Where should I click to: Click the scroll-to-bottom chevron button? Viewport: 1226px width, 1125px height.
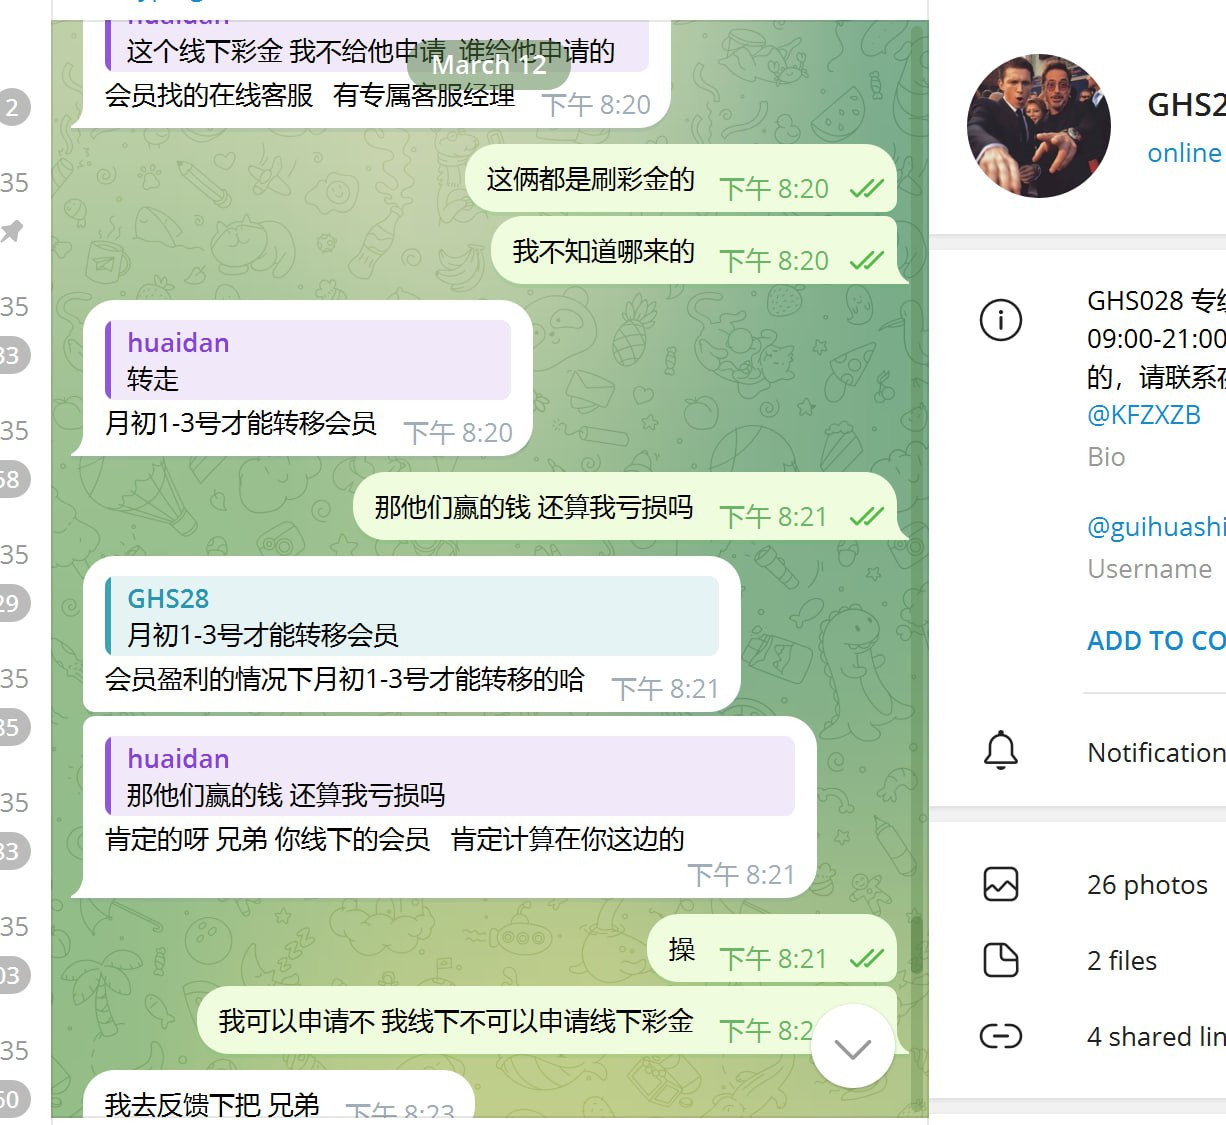(853, 1047)
